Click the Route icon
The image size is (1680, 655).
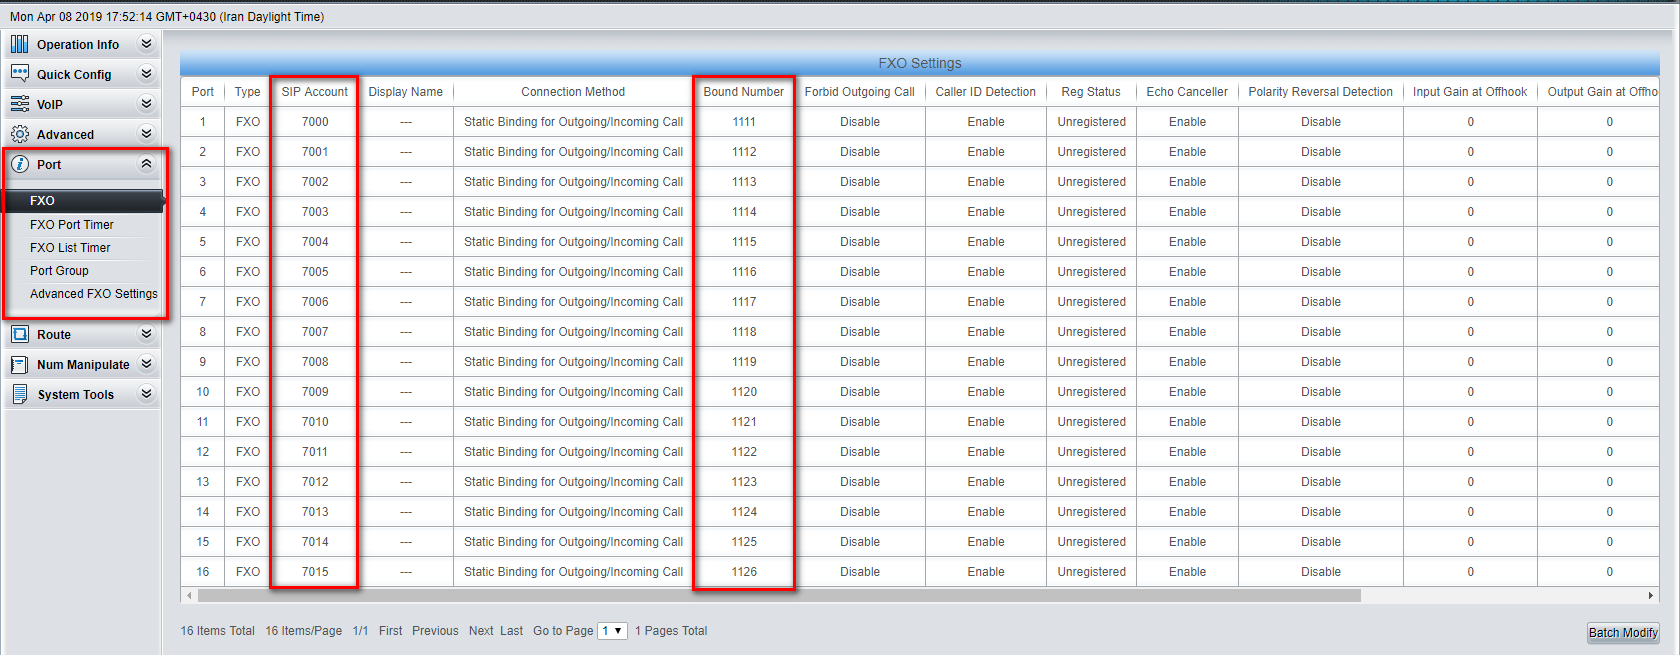19,334
